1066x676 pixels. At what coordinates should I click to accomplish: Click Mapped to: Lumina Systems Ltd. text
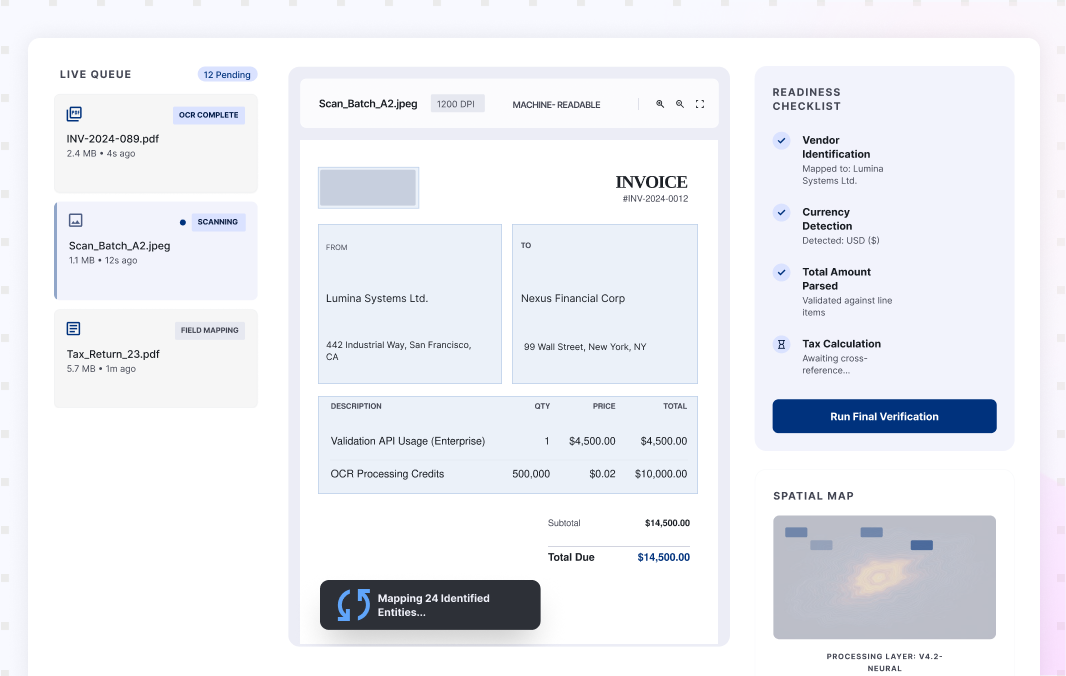(x=842, y=175)
